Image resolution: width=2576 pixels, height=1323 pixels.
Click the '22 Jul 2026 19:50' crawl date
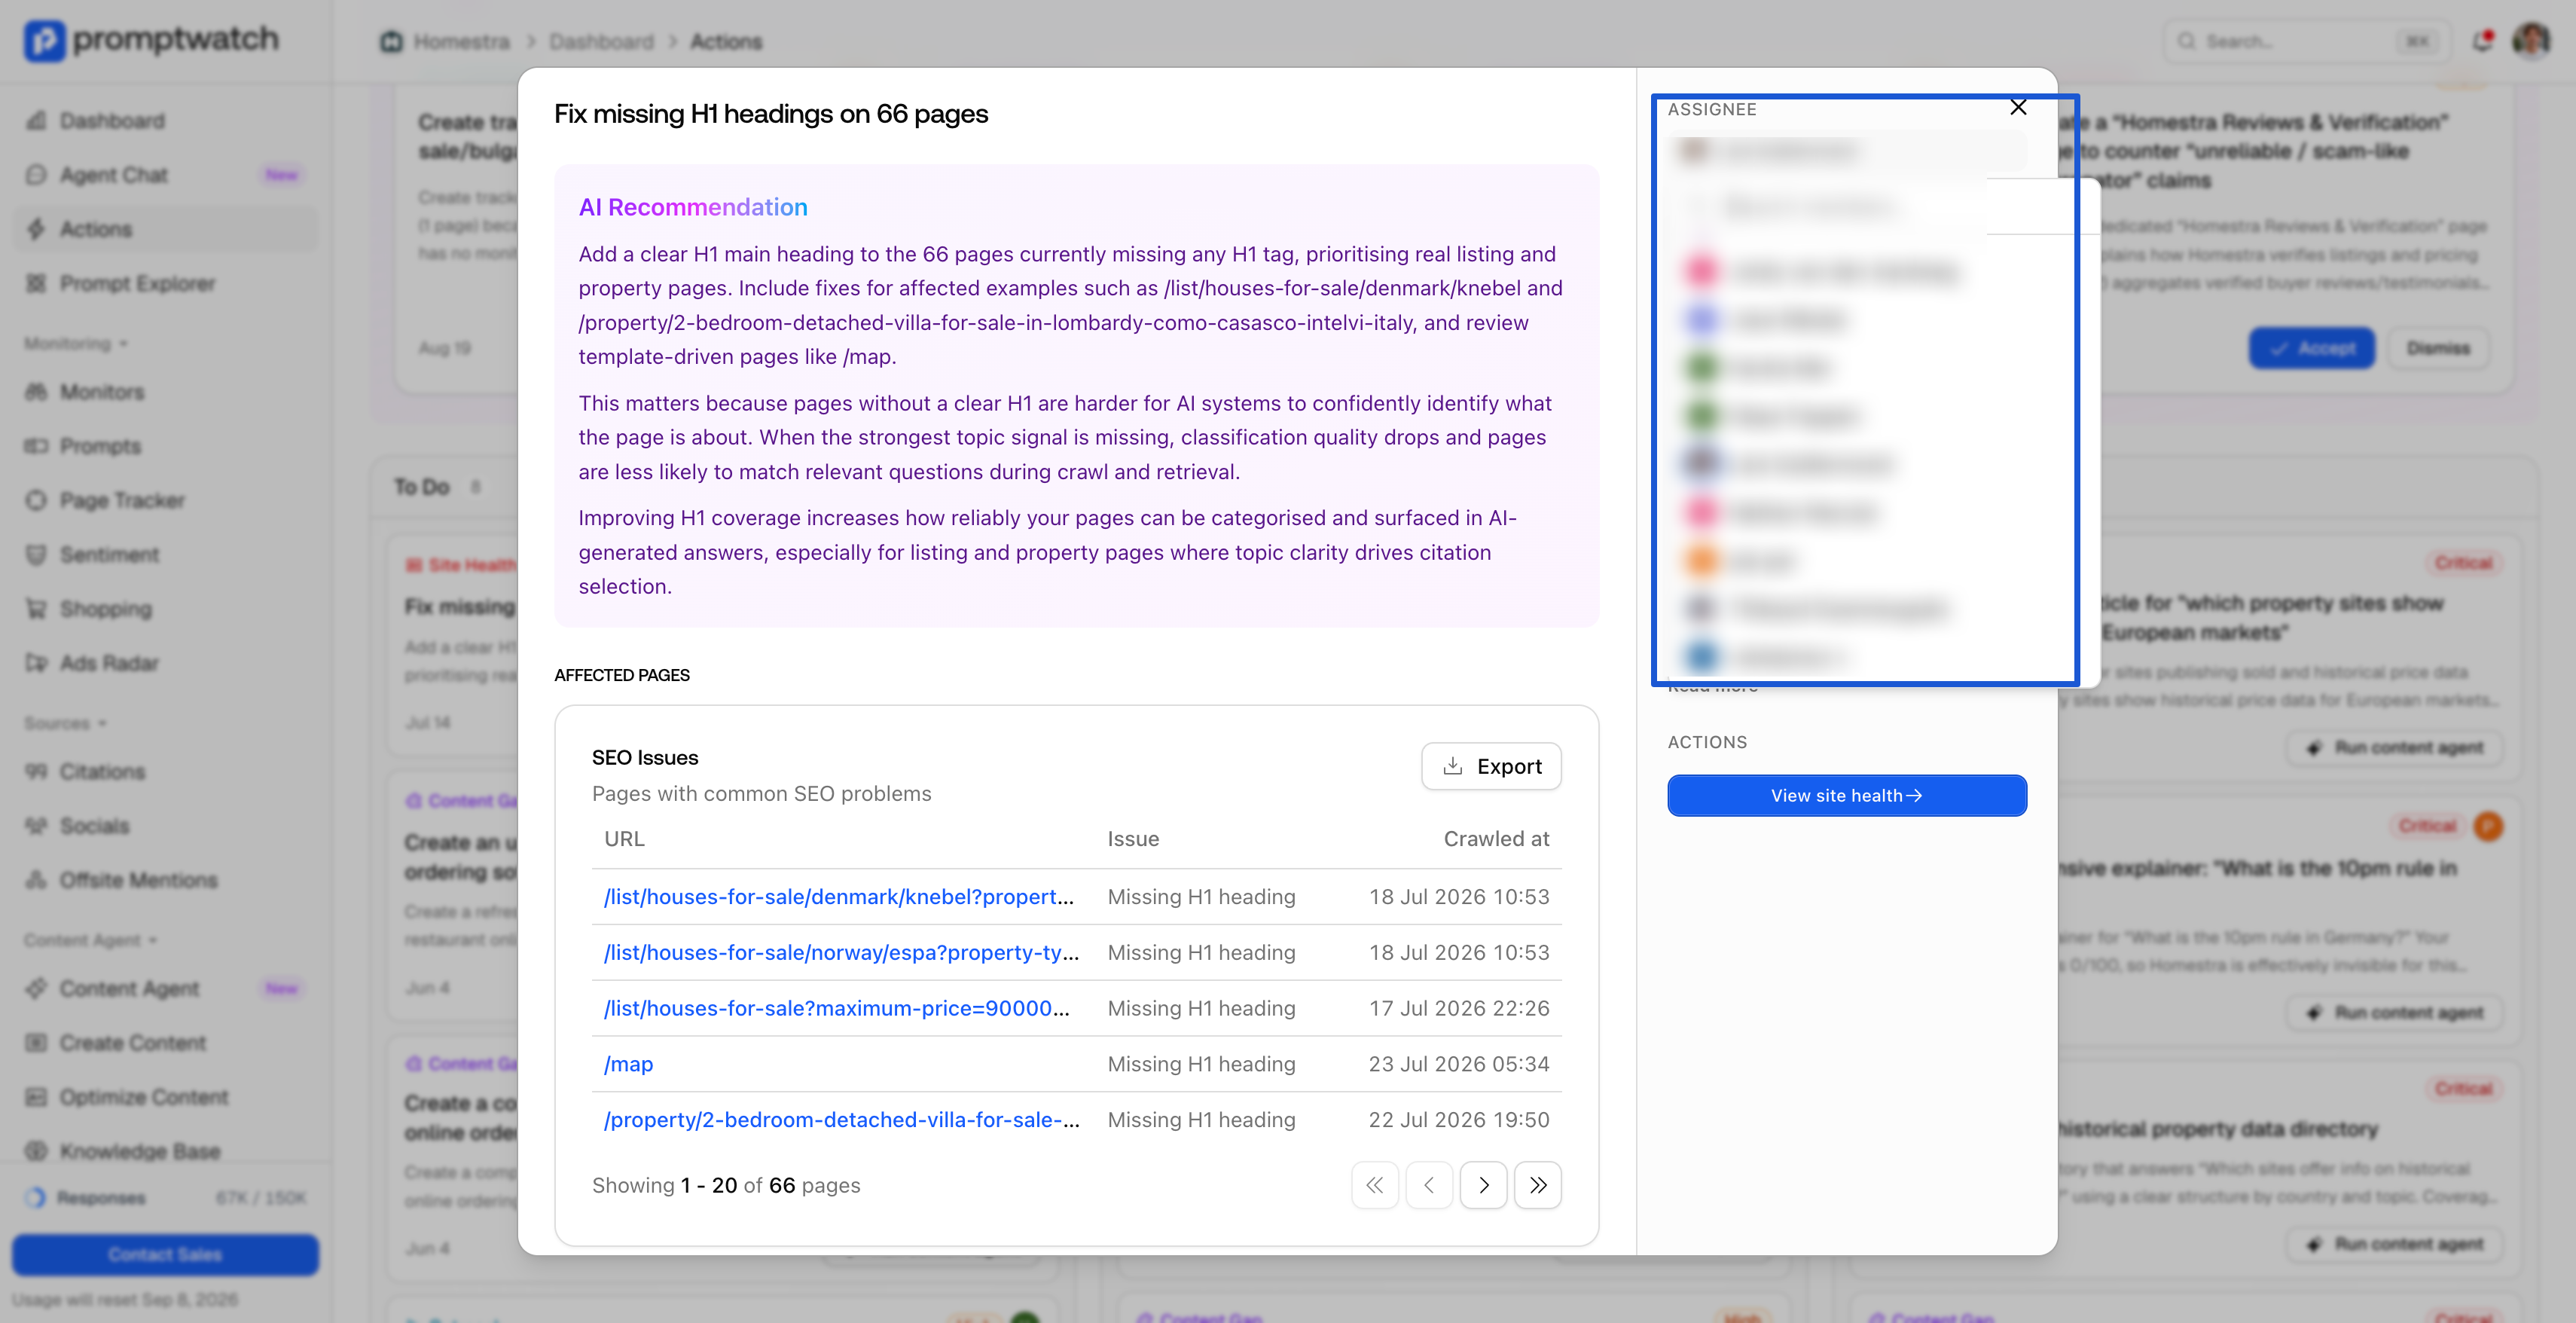[x=1459, y=1120]
